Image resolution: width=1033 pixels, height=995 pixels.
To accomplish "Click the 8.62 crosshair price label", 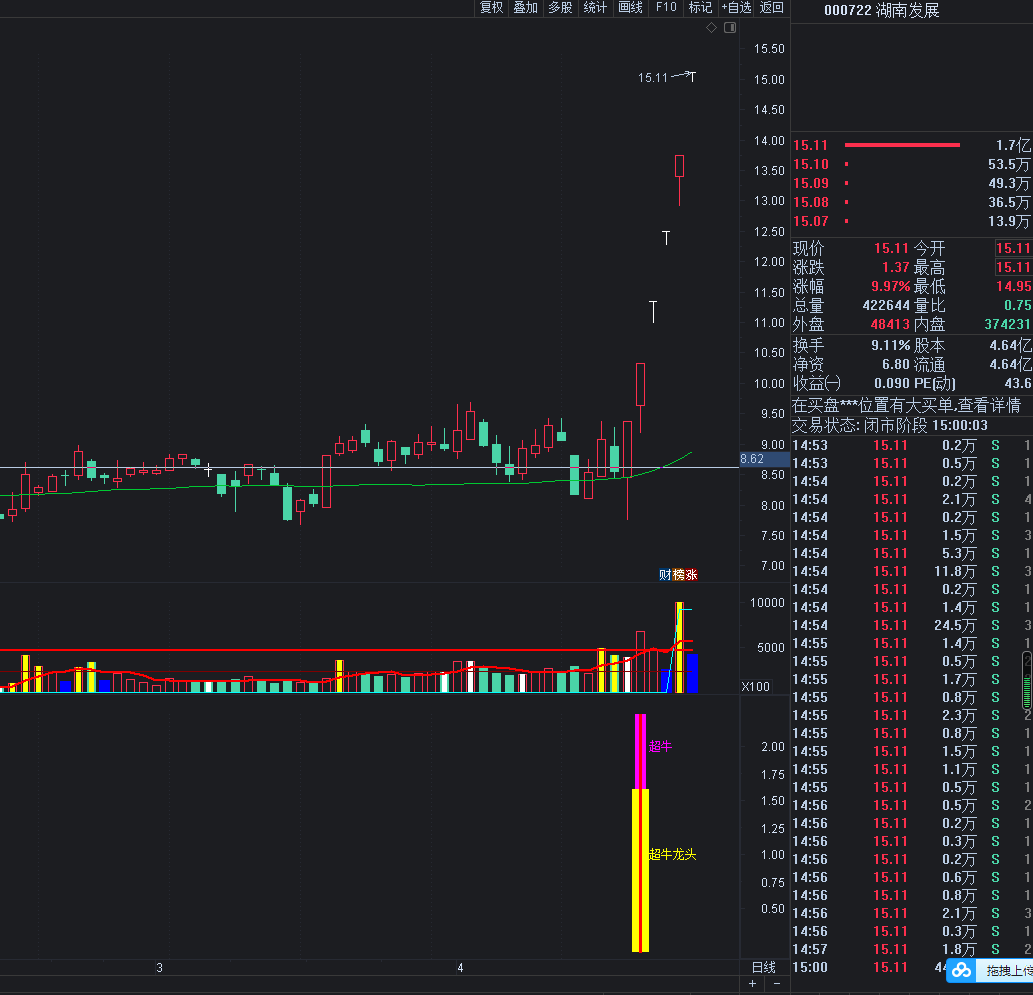I will [x=752, y=459].
